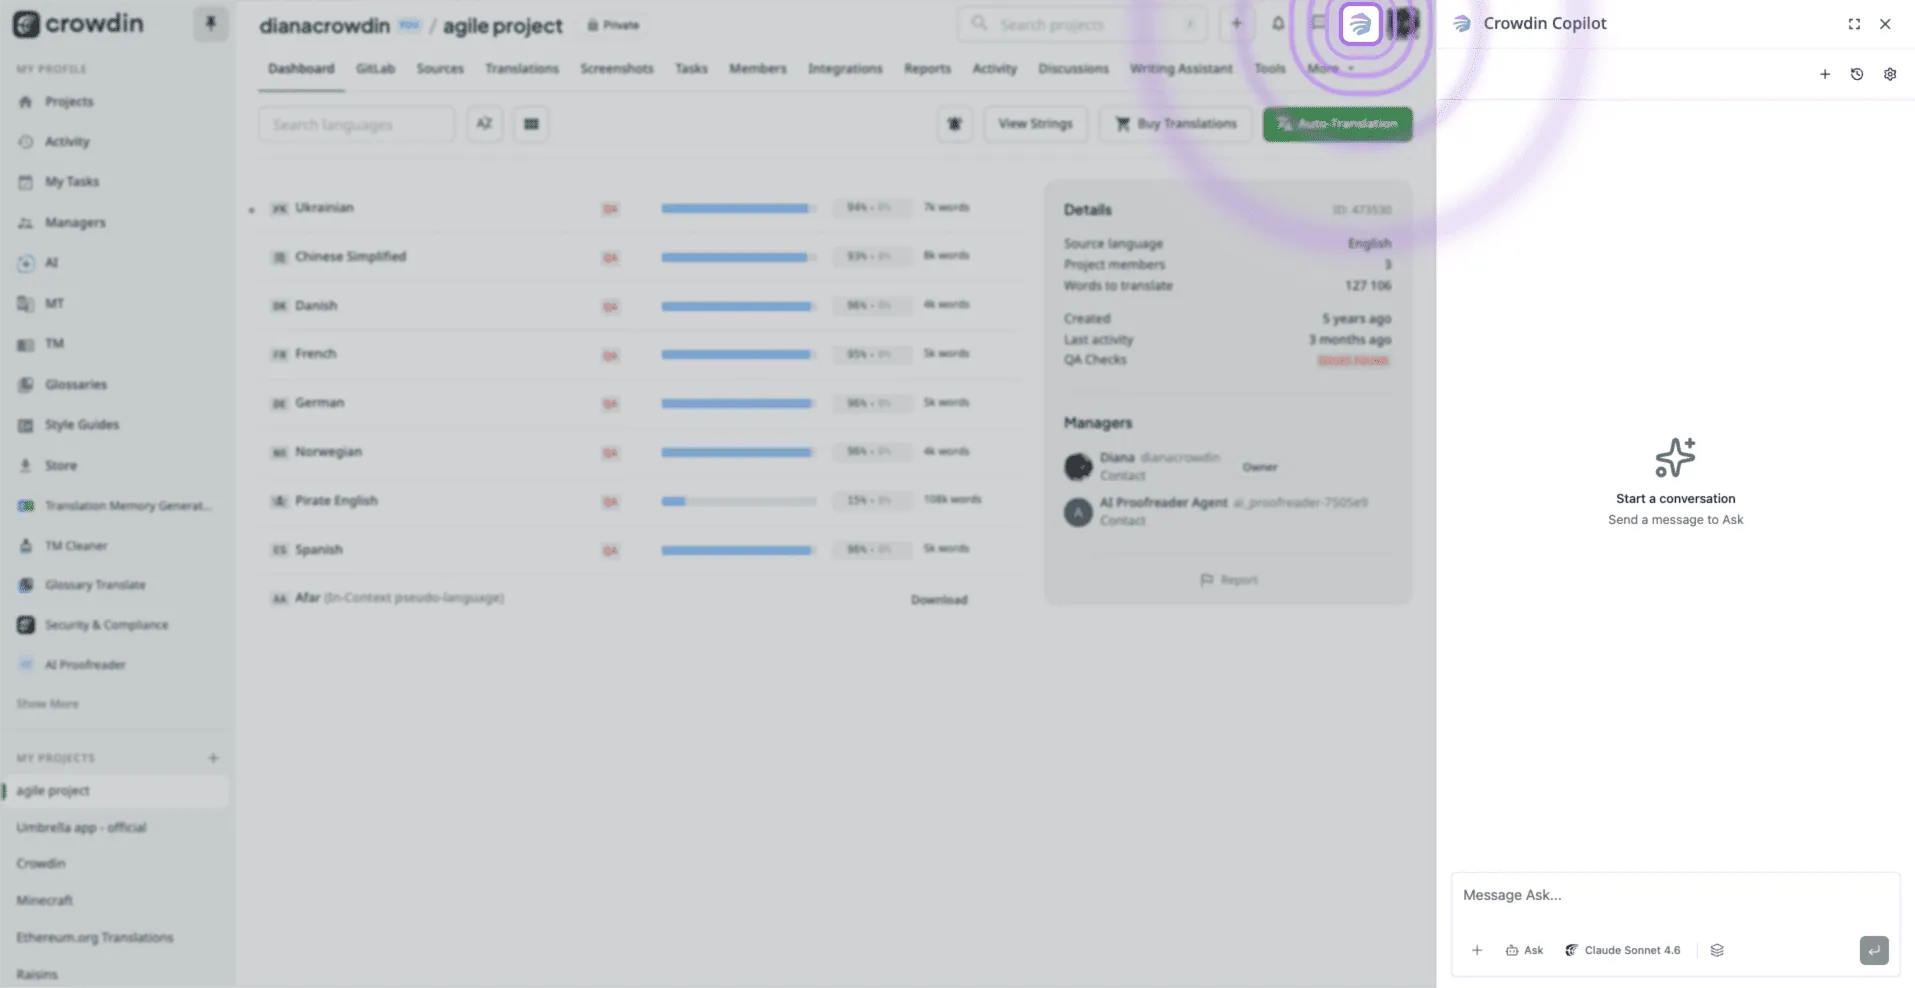This screenshot has width=1915, height=988.
Task: Switch to the Translations tab
Action: click(x=522, y=69)
